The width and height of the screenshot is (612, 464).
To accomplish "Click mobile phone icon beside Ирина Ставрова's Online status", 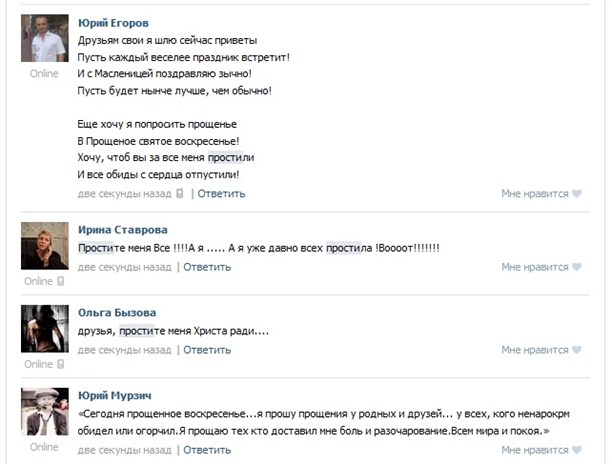I will coord(61,282).
